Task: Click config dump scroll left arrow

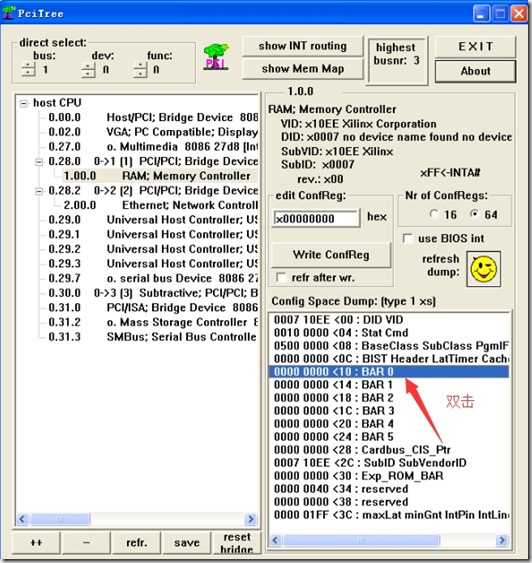Action: tap(276, 540)
